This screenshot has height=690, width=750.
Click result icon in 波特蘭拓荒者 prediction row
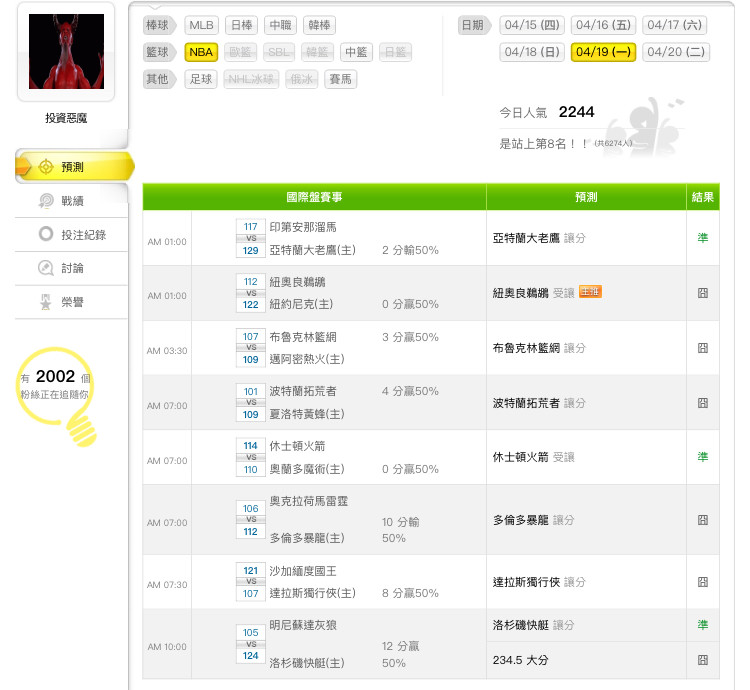(x=703, y=403)
